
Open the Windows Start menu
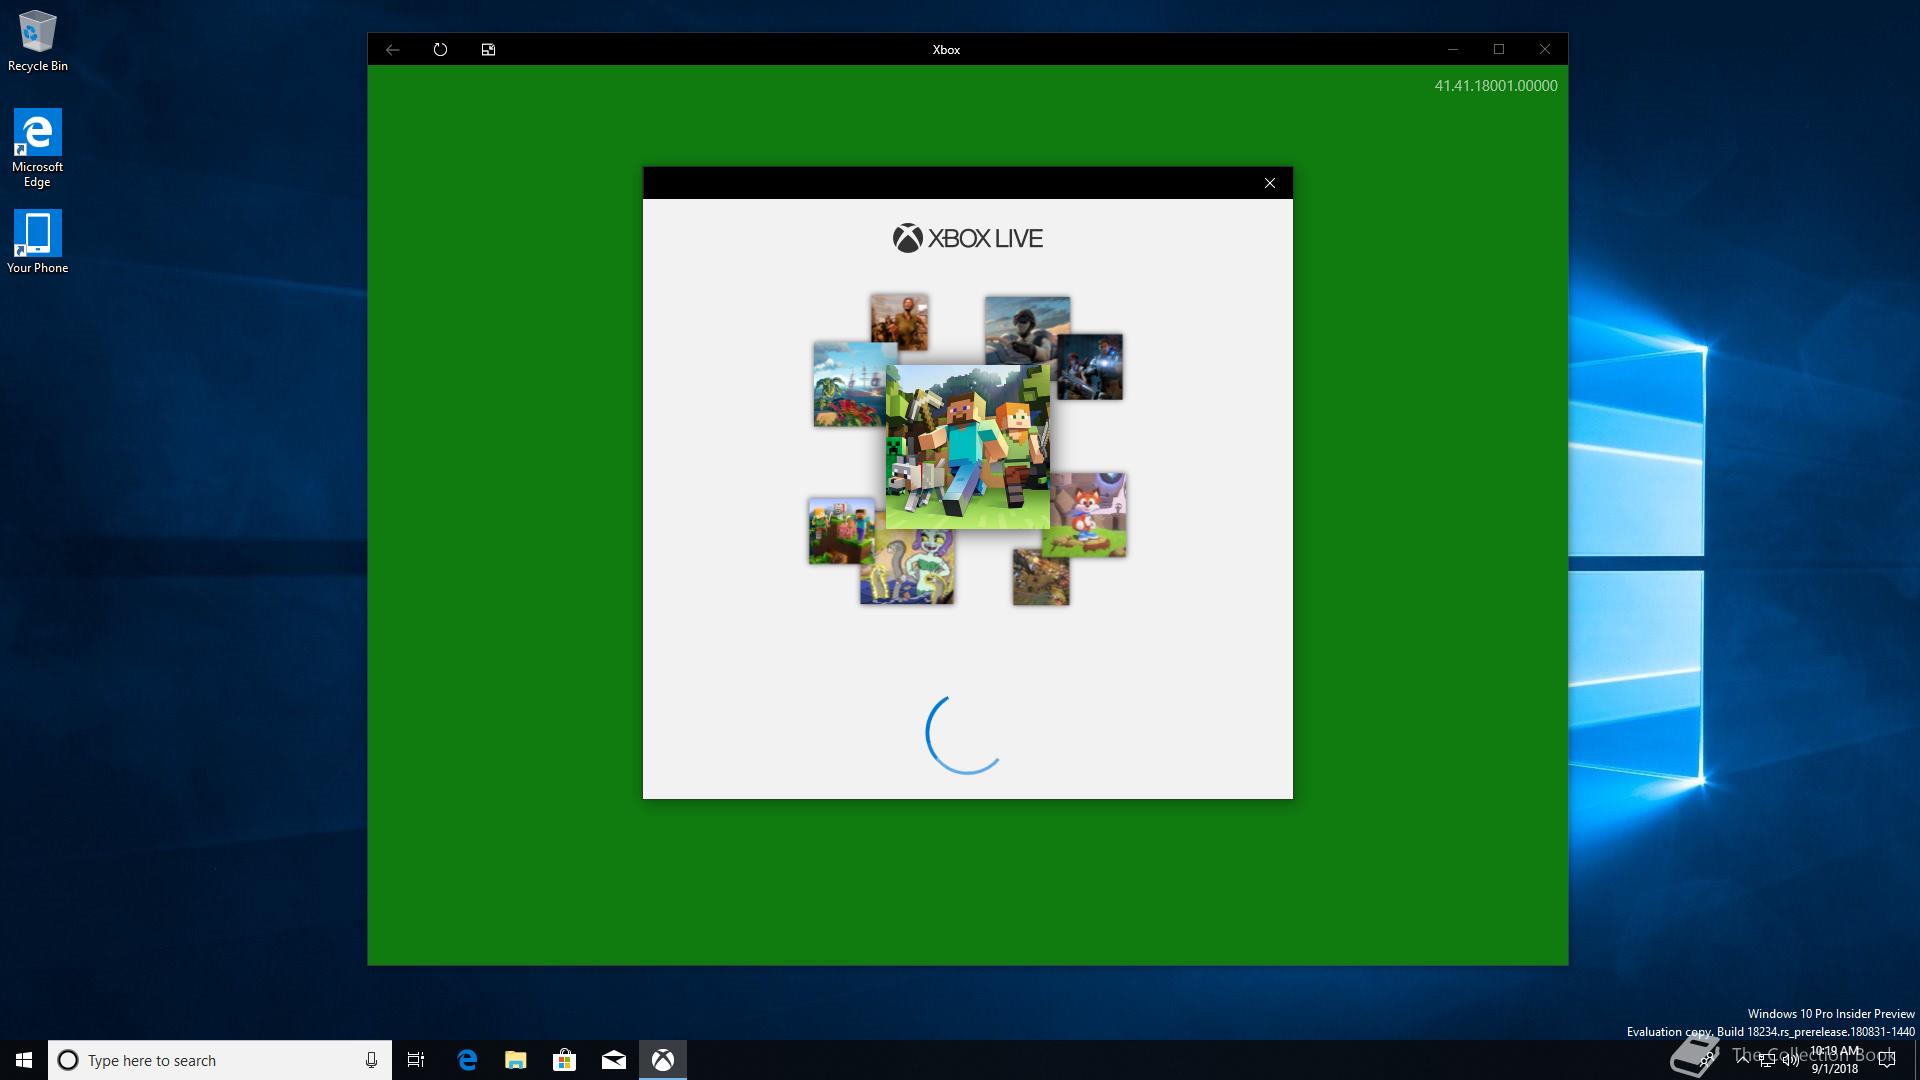coord(24,1060)
